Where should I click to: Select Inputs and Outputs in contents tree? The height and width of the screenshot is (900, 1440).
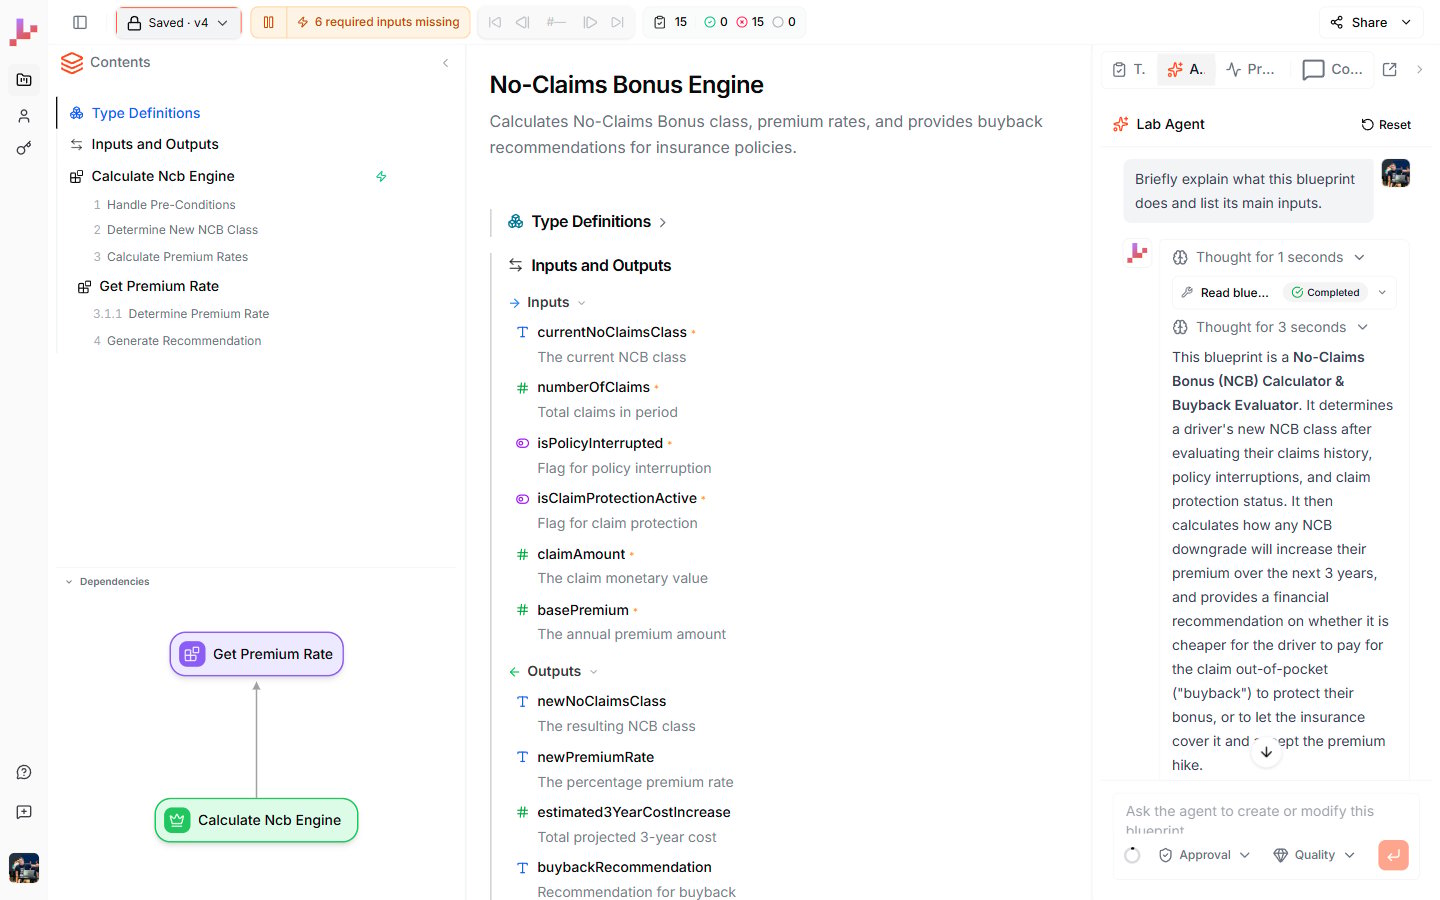[x=155, y=144]
